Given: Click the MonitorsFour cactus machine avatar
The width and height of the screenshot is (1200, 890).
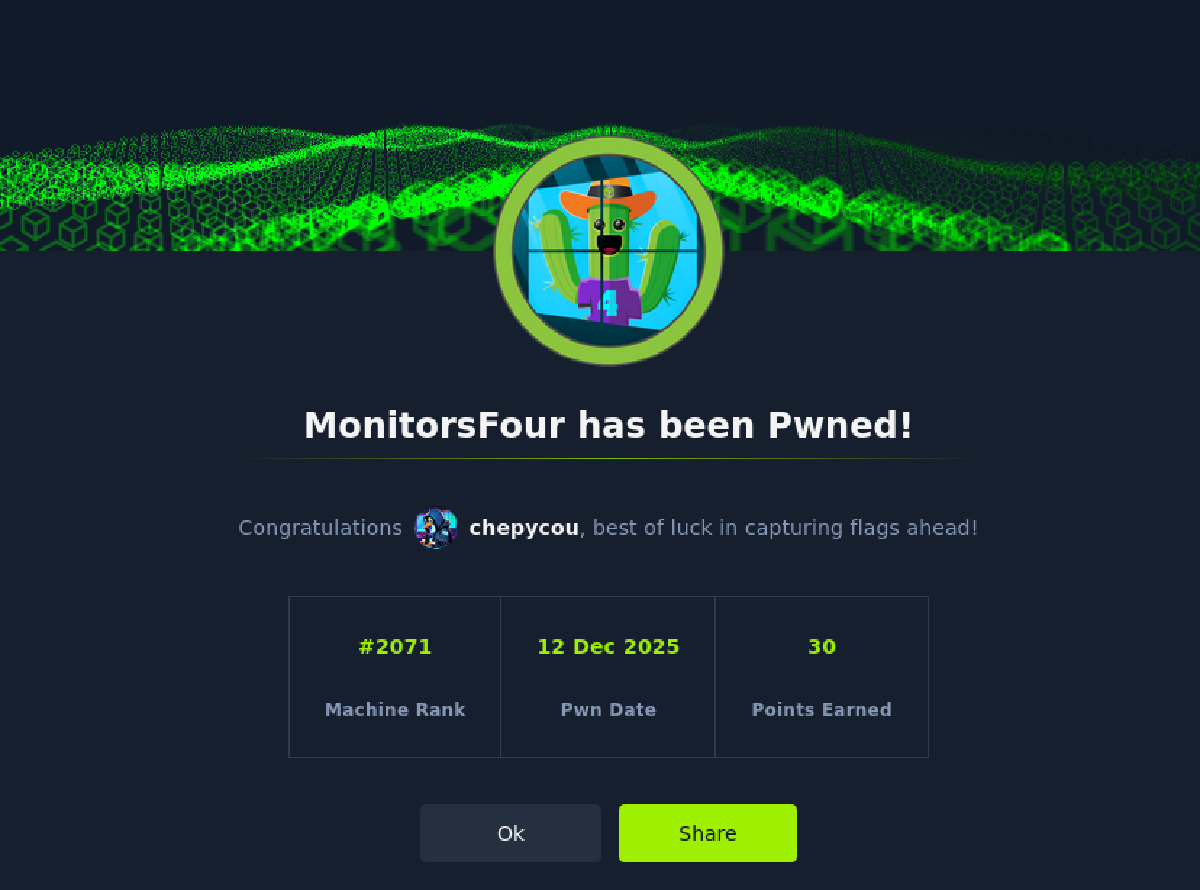Looking at the screenshot, I should (608, 250).
